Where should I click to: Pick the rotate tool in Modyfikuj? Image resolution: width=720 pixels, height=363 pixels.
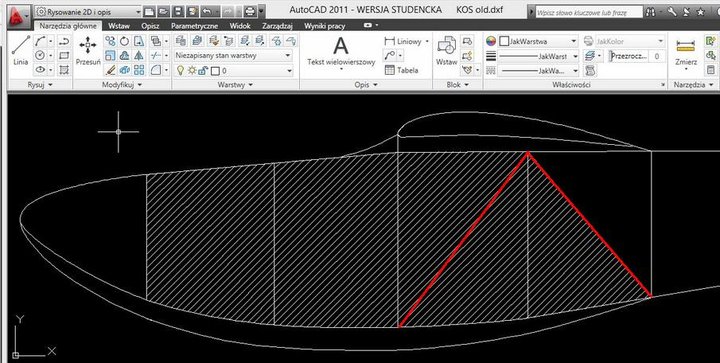[x=124, y=41]
